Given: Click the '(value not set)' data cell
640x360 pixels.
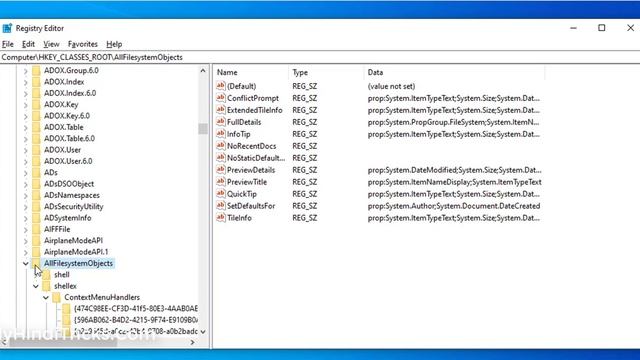Looking at the screenshot, I should tap(391, 86).
